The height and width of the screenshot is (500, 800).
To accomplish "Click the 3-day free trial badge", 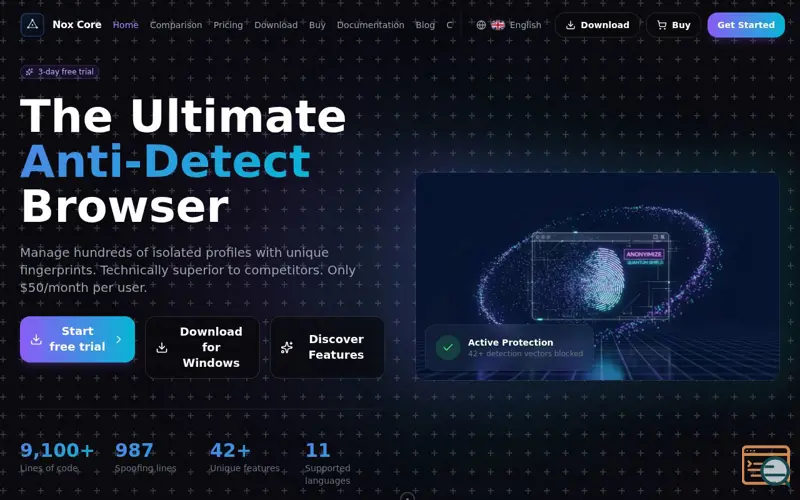I will (x=60, y=72).
